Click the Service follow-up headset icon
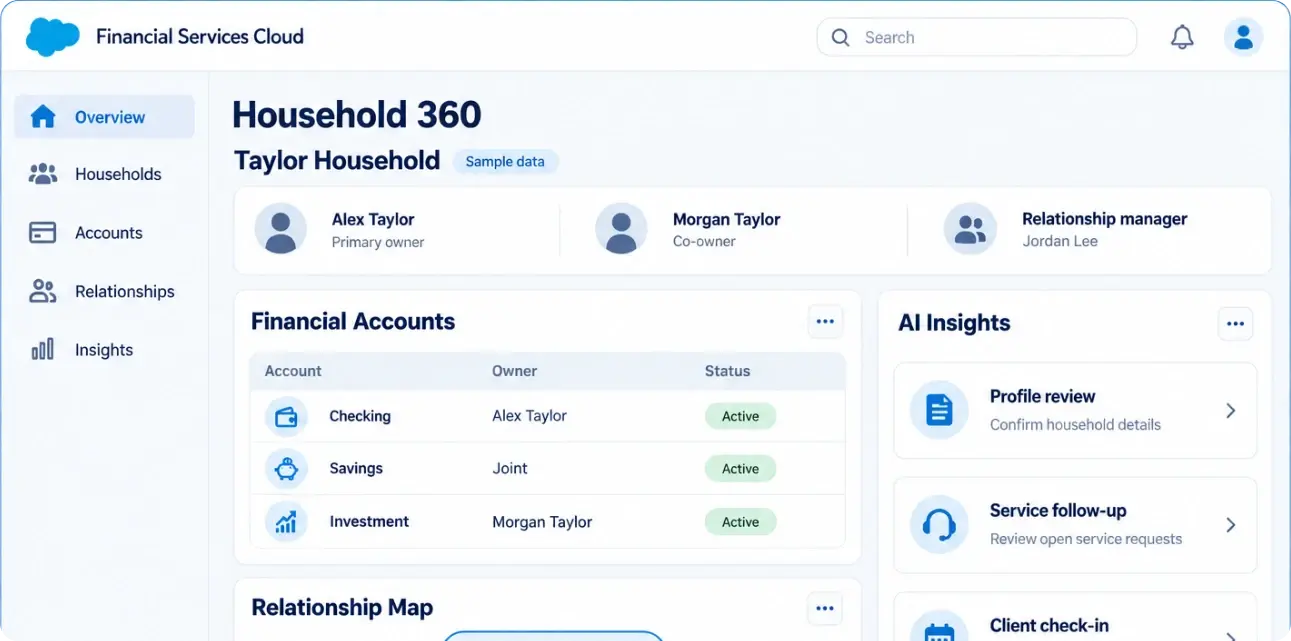1291x641 pixels. click(x=939, y=524)
